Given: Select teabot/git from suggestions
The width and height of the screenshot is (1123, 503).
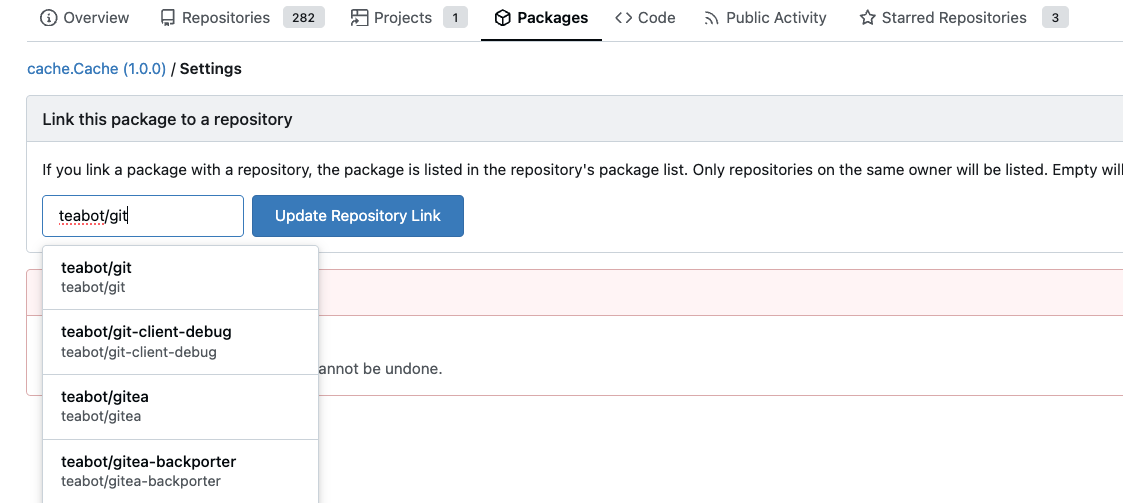Looking at the screenshot, I should (x=180, y=277).
